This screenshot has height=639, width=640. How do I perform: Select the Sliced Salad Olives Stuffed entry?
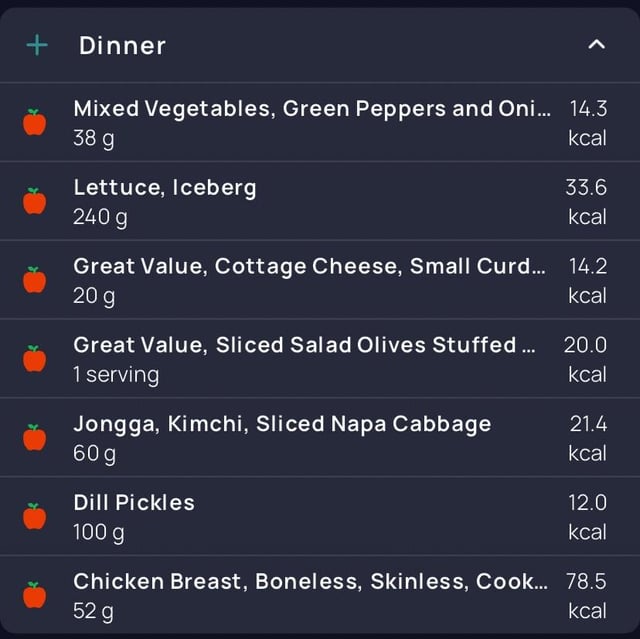click(x=320, y=359)
